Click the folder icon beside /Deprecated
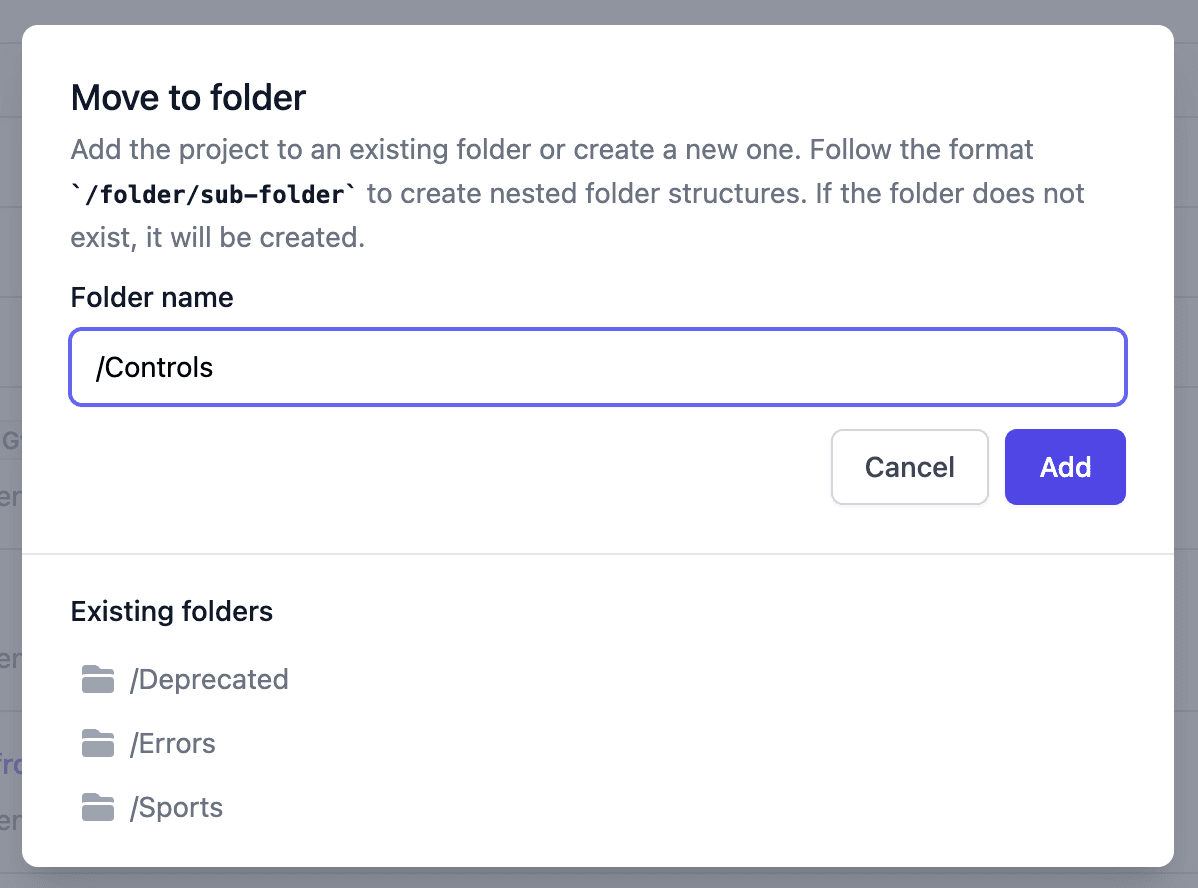 pos(97,679)
